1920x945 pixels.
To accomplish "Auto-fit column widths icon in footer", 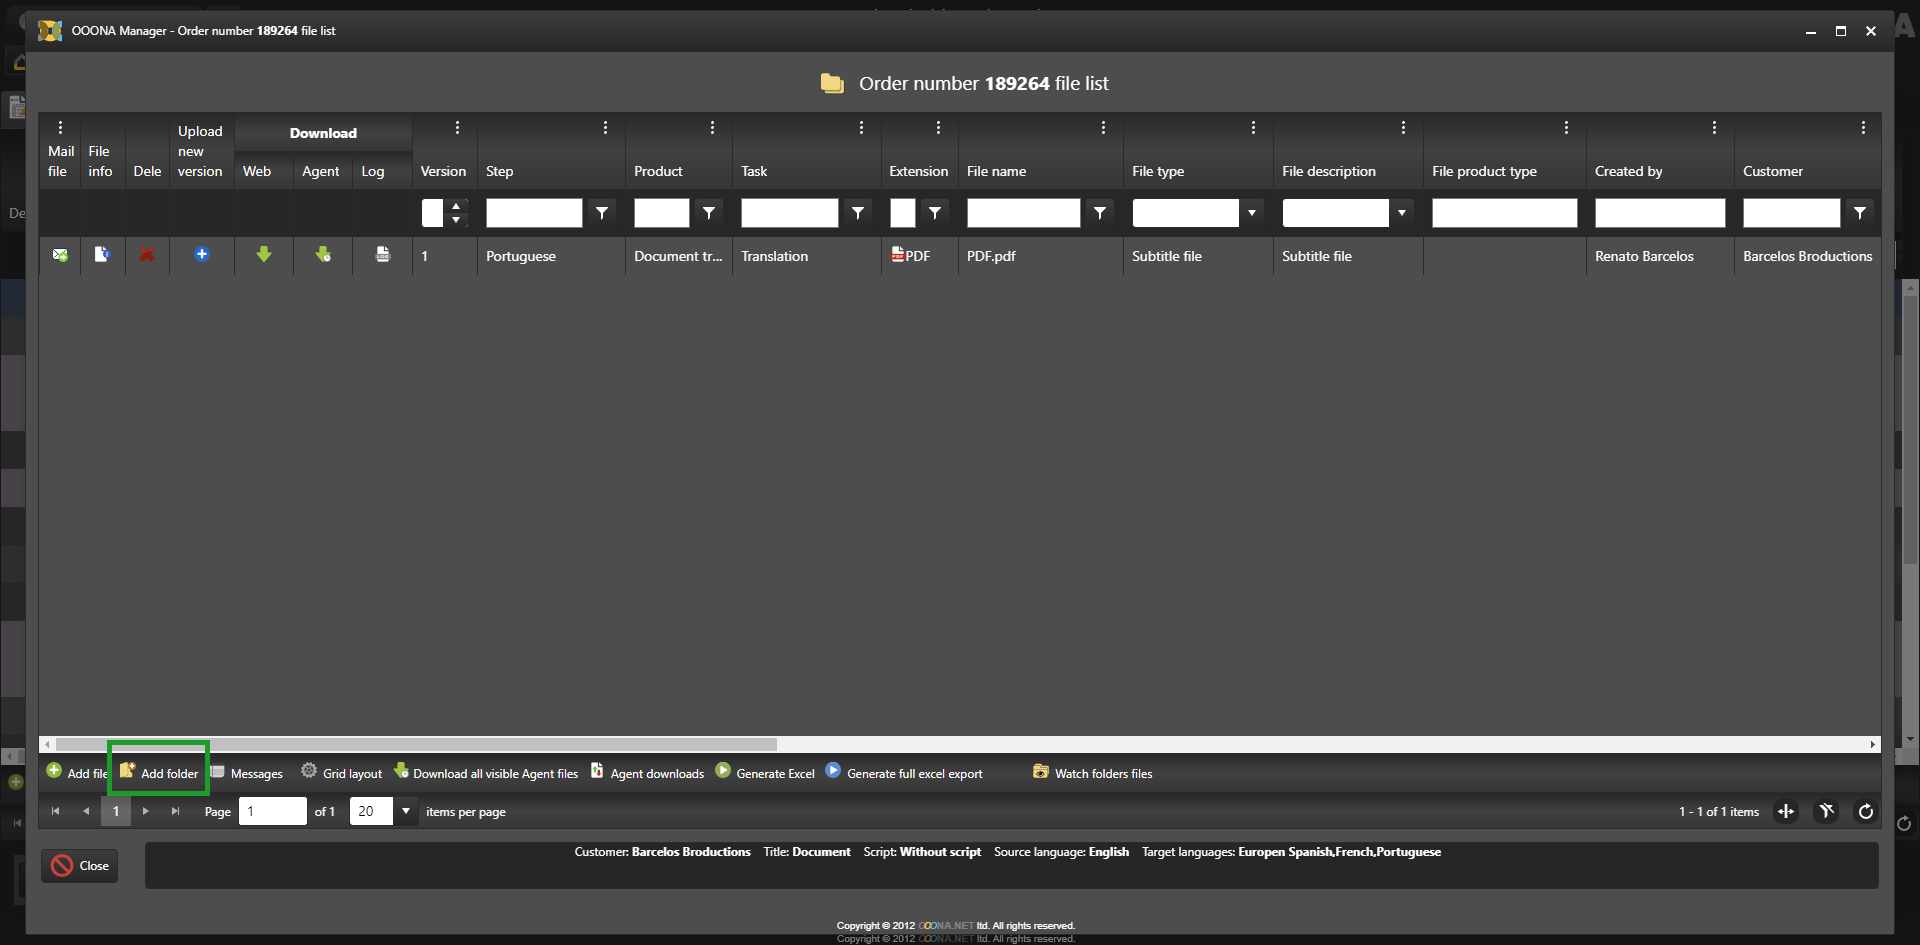I will coord(1786,811).
